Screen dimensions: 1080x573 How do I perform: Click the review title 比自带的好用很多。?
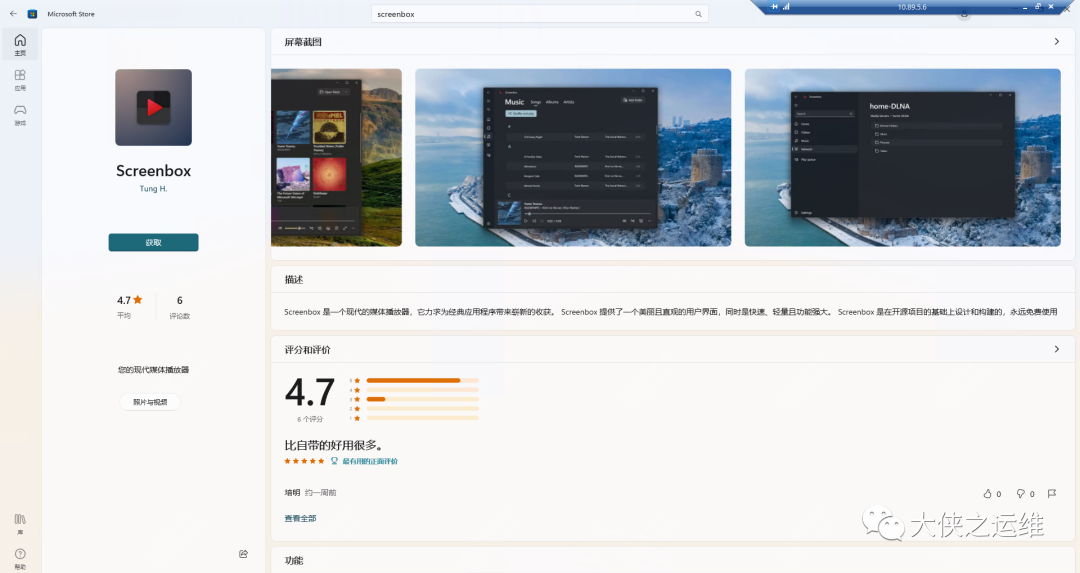pyautogui.click(x=333, y=445)
